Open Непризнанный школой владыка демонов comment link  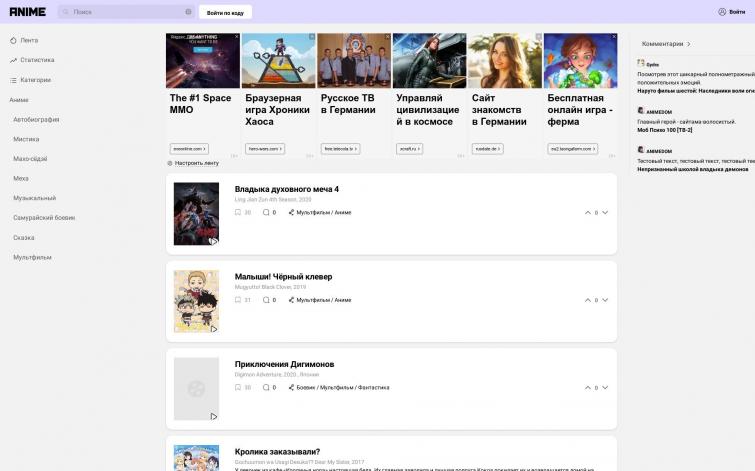point(693,170)
